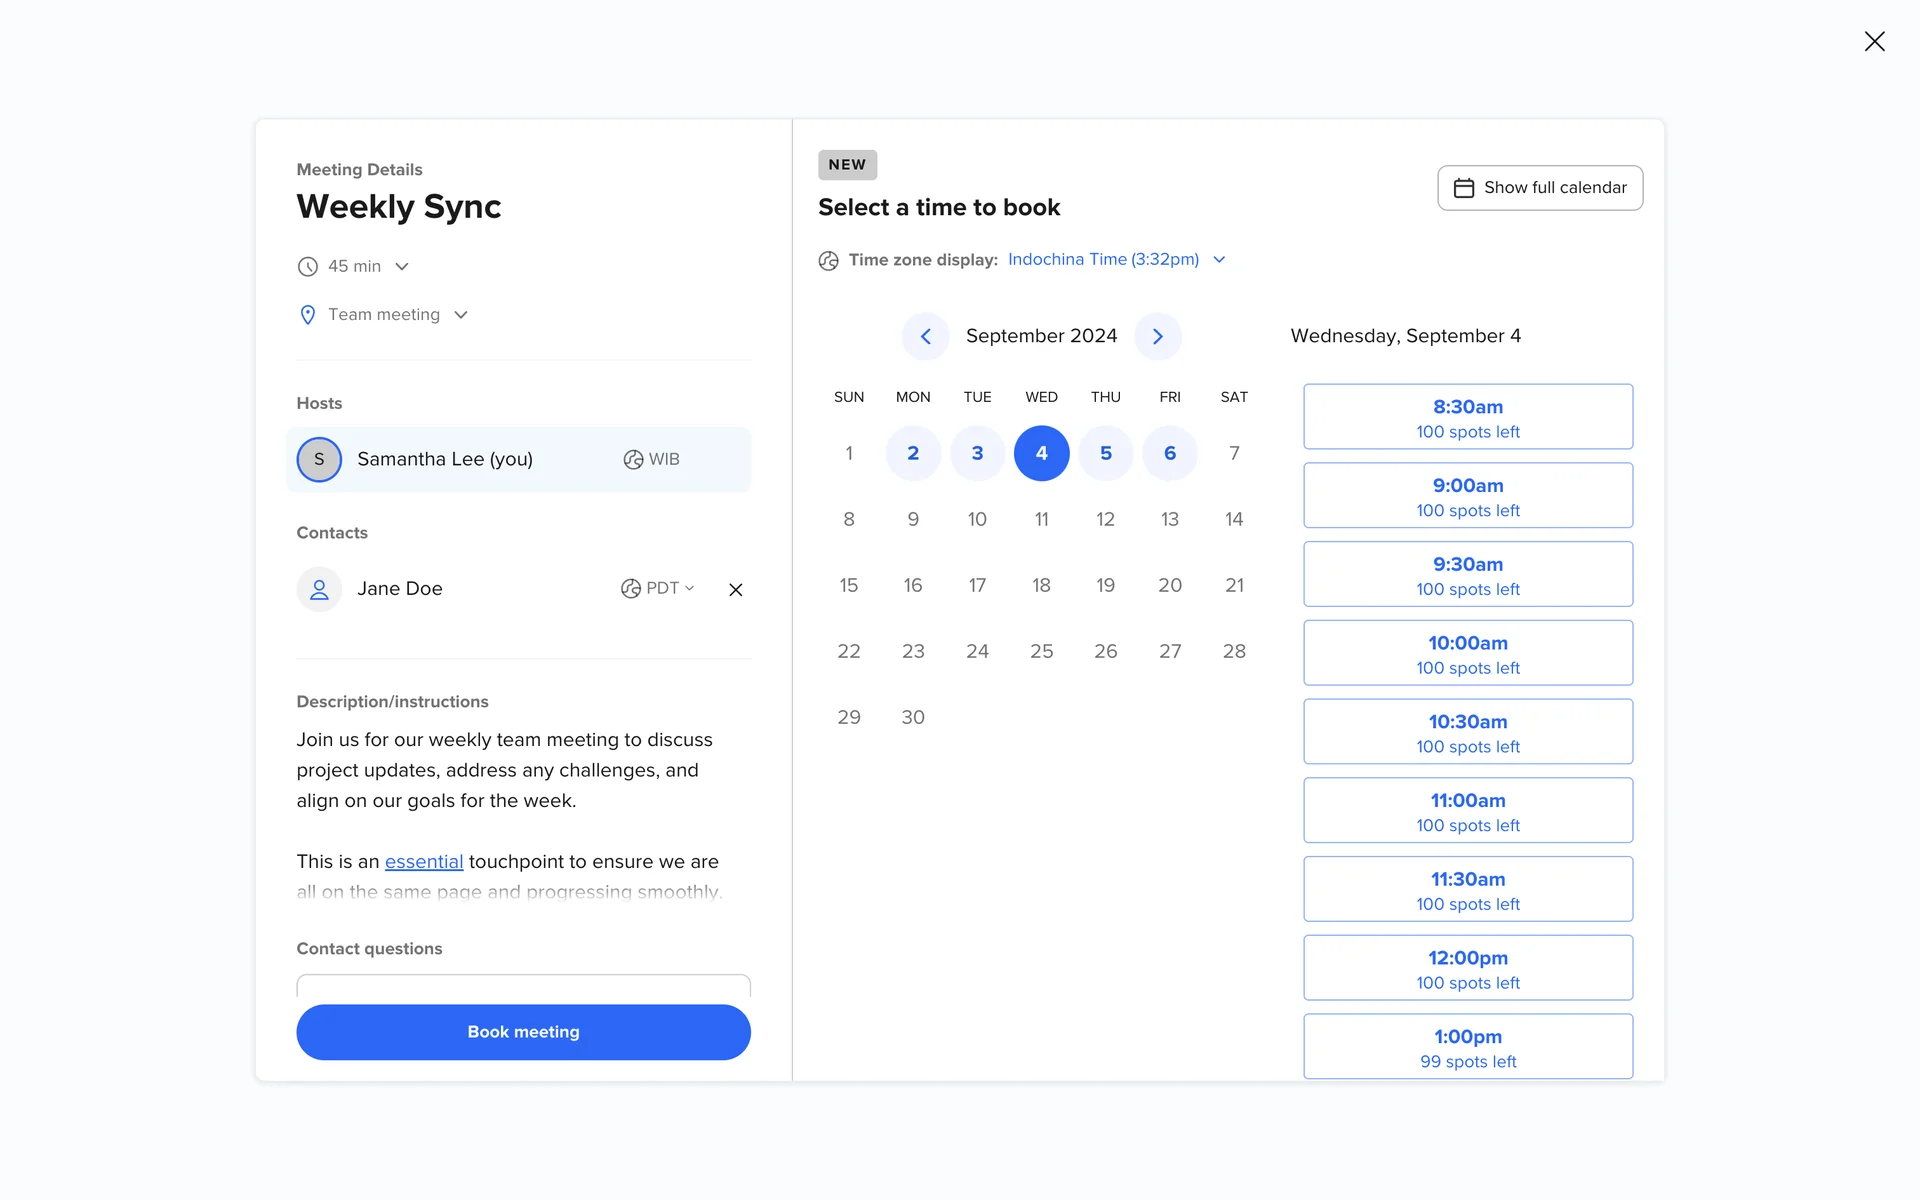This screenshot has width=1920, height=1200.
Task: Click Samantha Lee's avatar circle
Action: coord(319,459)
